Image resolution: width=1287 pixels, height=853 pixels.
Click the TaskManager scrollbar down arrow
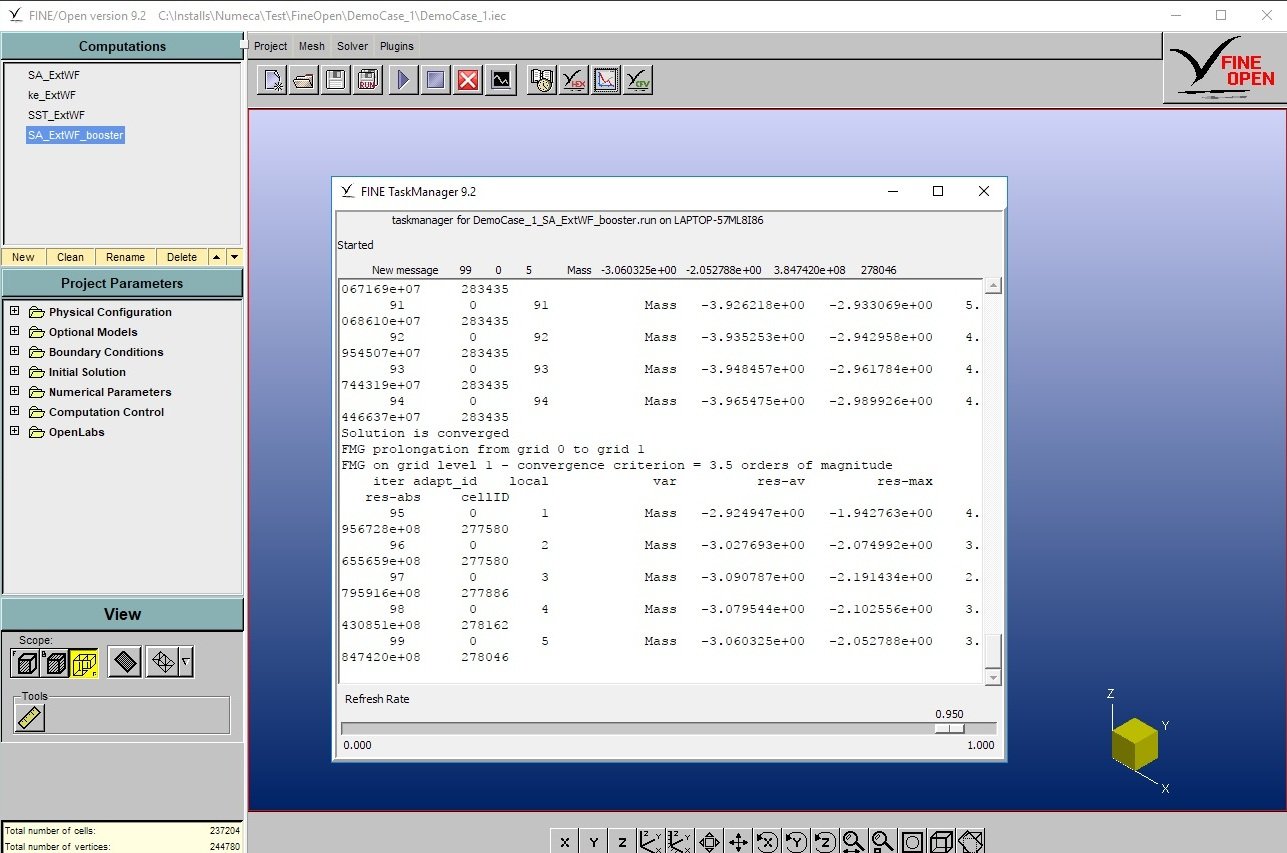click(x=993, y=677)
